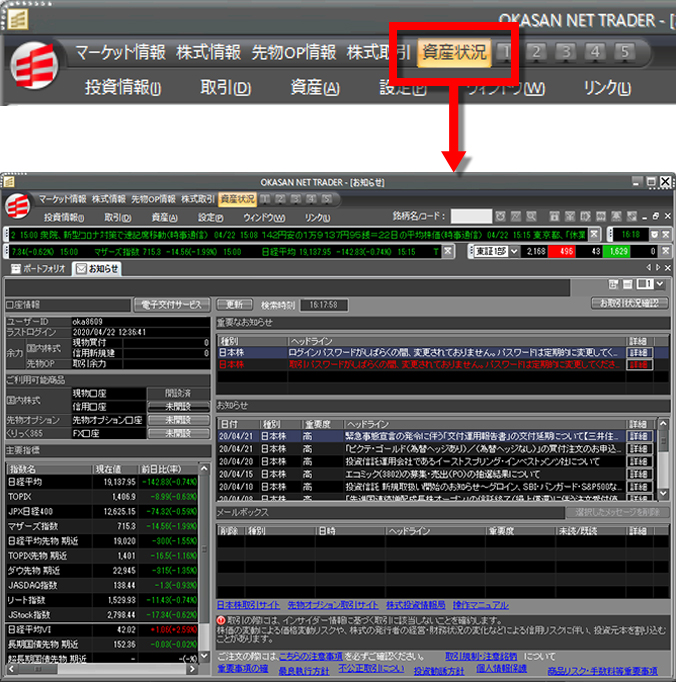
Task: Click the tab strip scroll-right arrow
Action: pos(658,267)
